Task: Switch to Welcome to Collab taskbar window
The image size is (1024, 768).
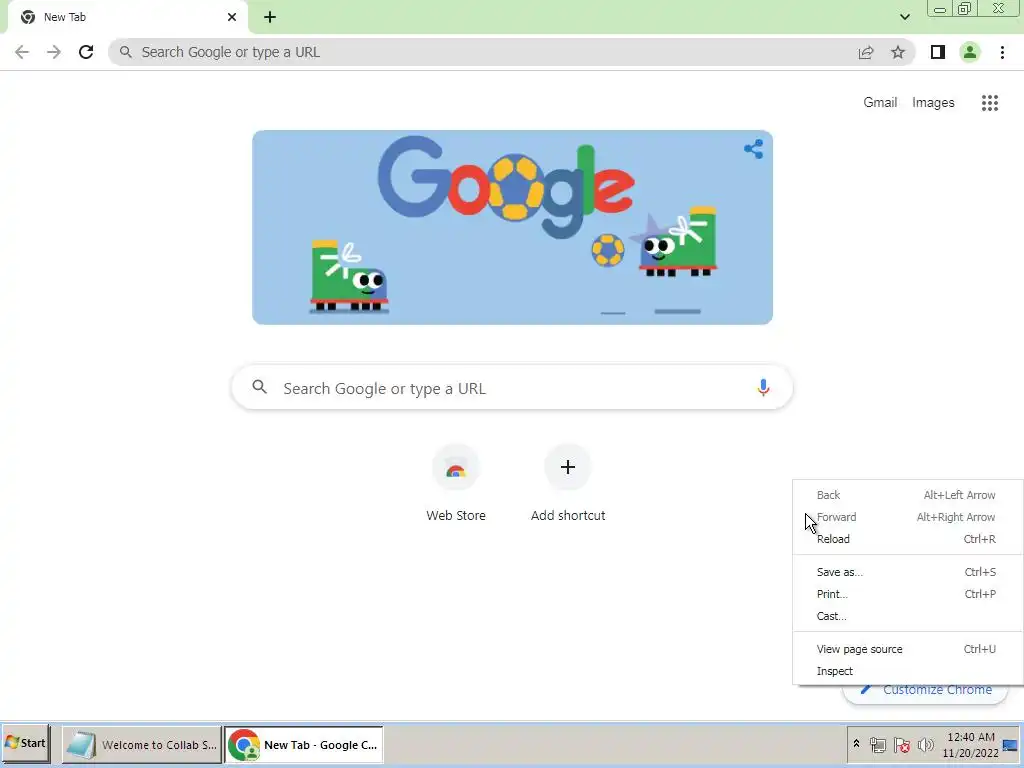Action: pyautogui.click(x=142, y=744)
